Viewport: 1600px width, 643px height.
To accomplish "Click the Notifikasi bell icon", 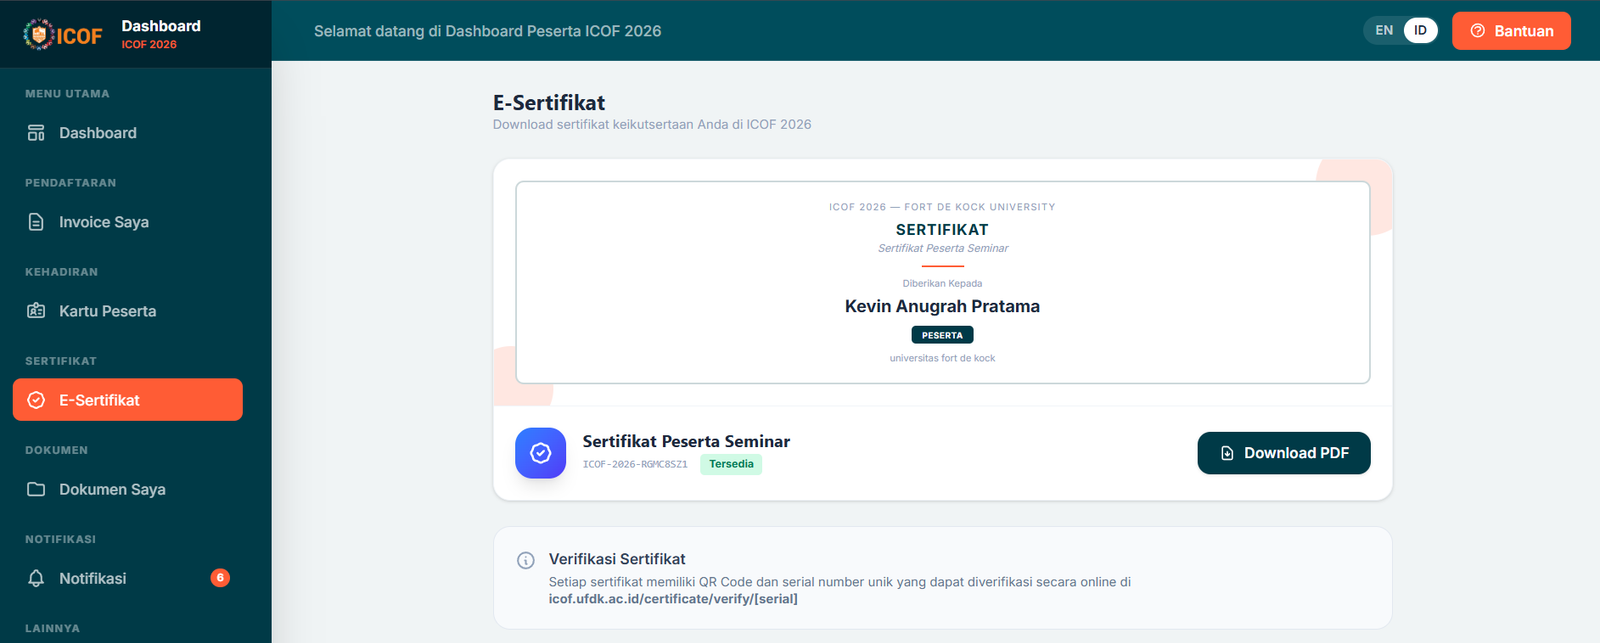I will tap(36, 578).
